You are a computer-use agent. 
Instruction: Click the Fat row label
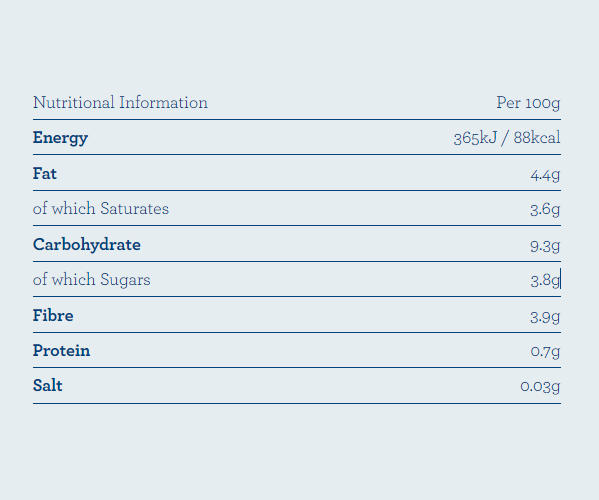pyautogui.click(x=45, y=173)
